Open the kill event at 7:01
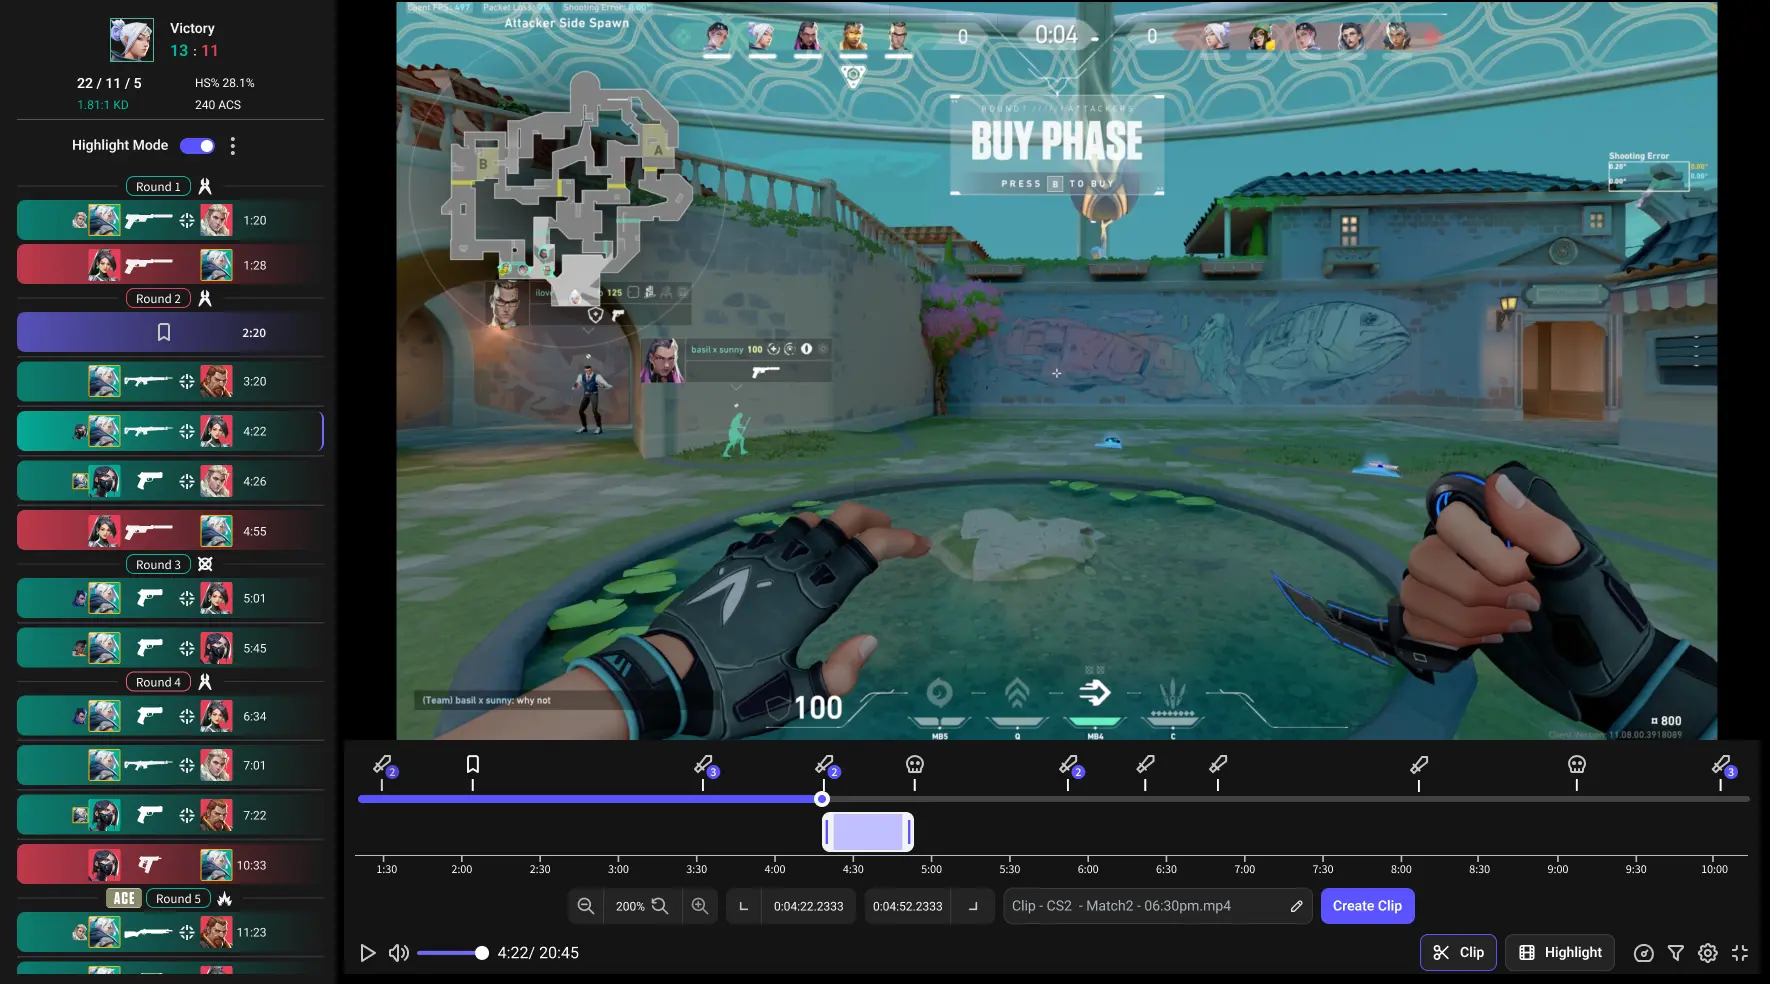 point(170,765)
